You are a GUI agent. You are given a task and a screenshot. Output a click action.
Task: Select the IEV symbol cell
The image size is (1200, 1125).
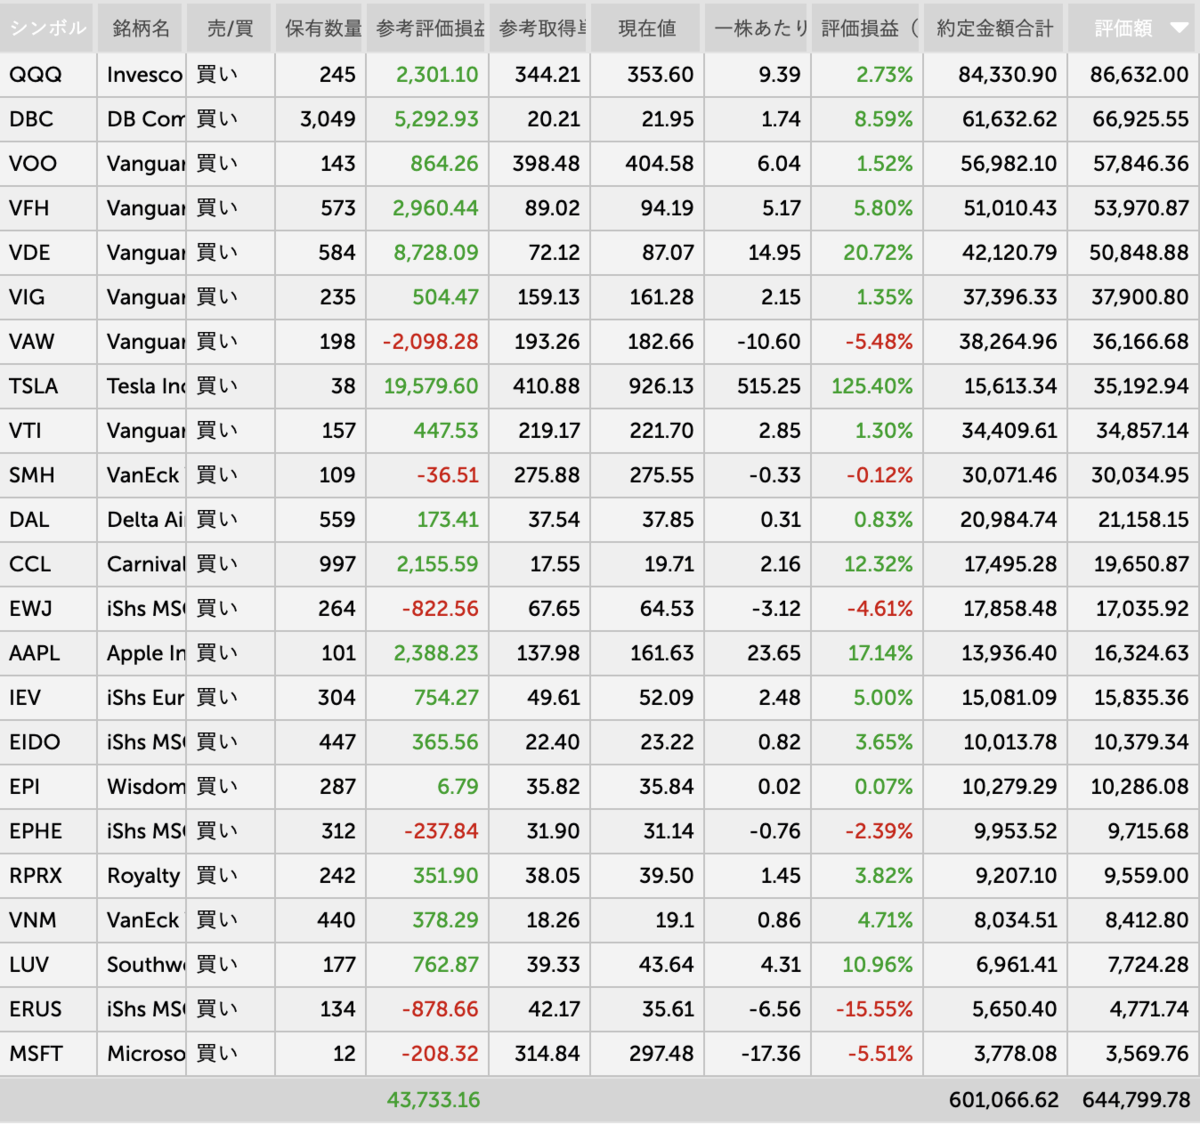pos(48,698)
